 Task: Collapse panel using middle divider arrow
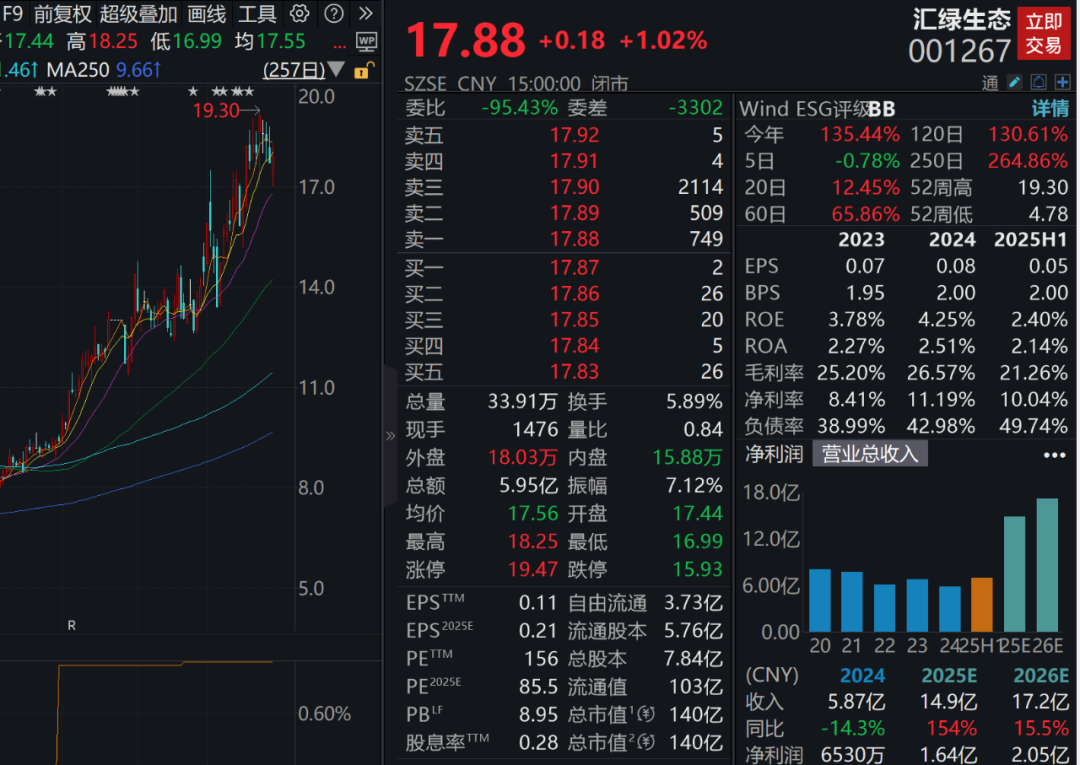click(390, 435)
